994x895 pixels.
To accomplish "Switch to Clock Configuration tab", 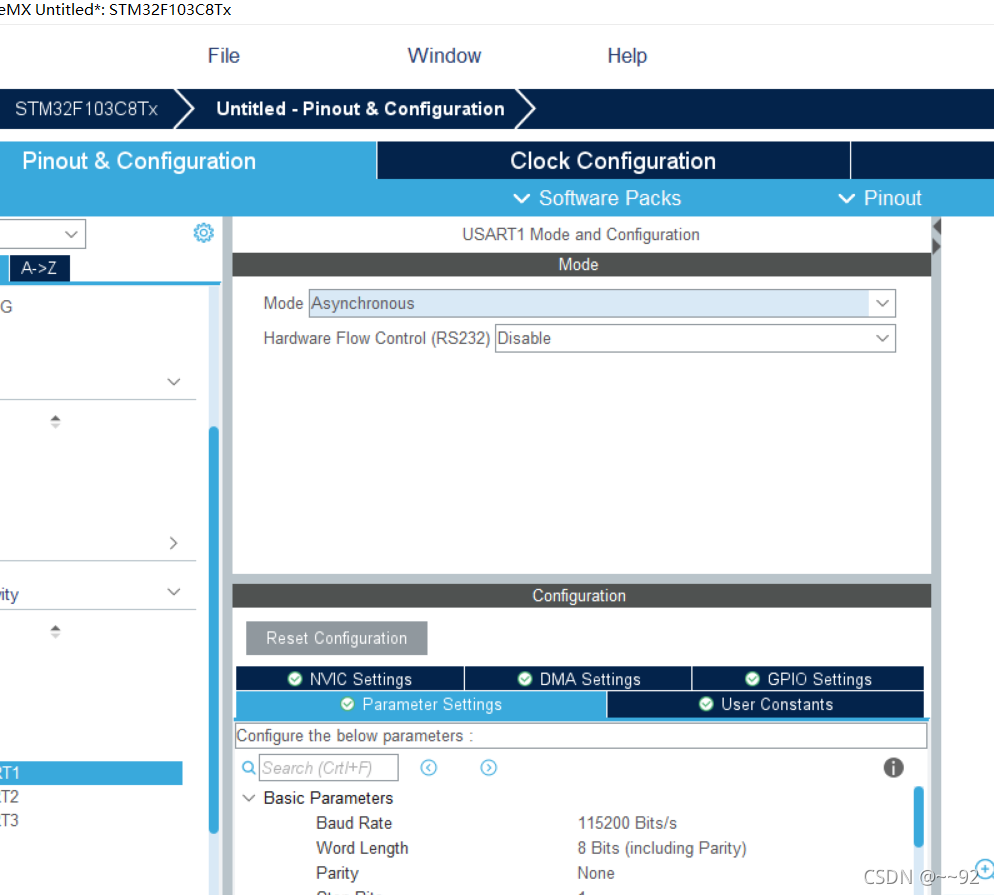I will [x=613, y=161].
